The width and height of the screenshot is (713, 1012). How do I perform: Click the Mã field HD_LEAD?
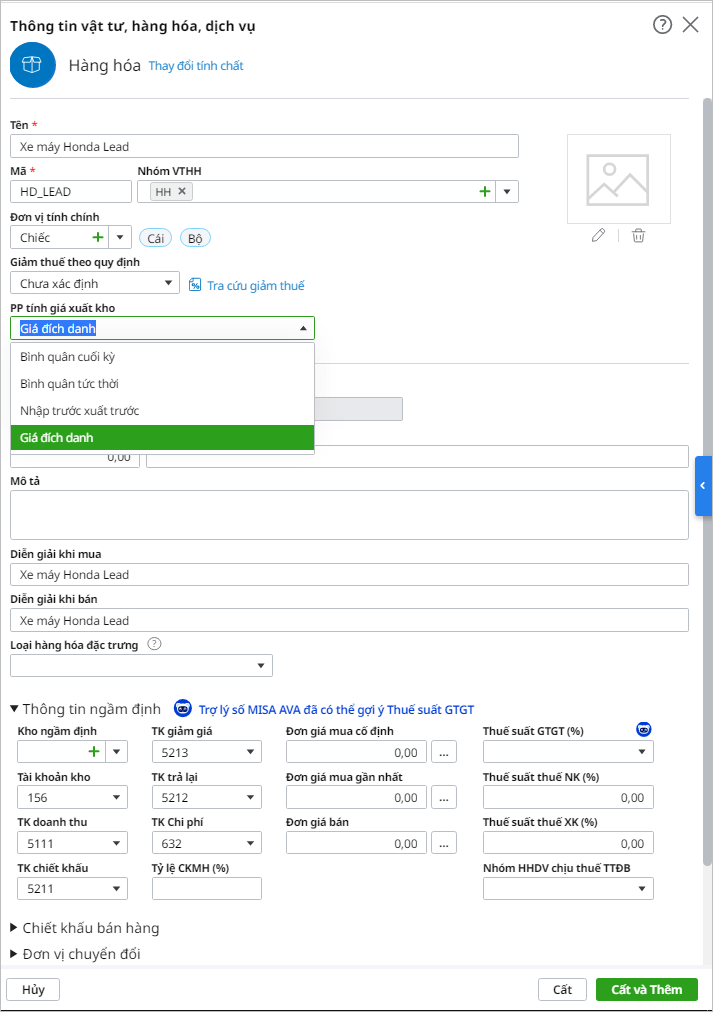(x=71, y=192)
